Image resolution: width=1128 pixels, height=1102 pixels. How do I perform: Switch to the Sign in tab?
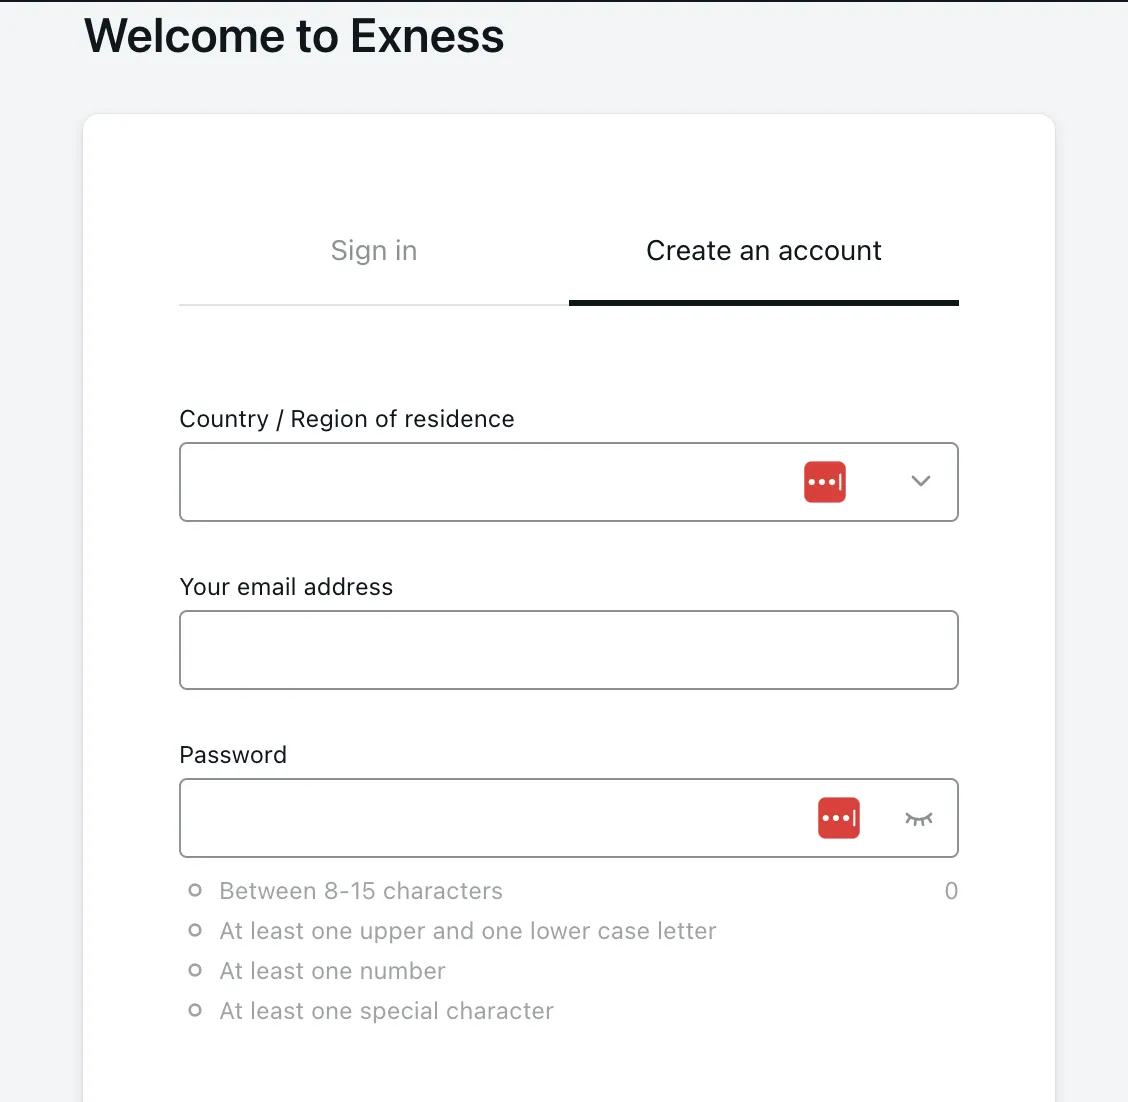(x=373, y=250)
